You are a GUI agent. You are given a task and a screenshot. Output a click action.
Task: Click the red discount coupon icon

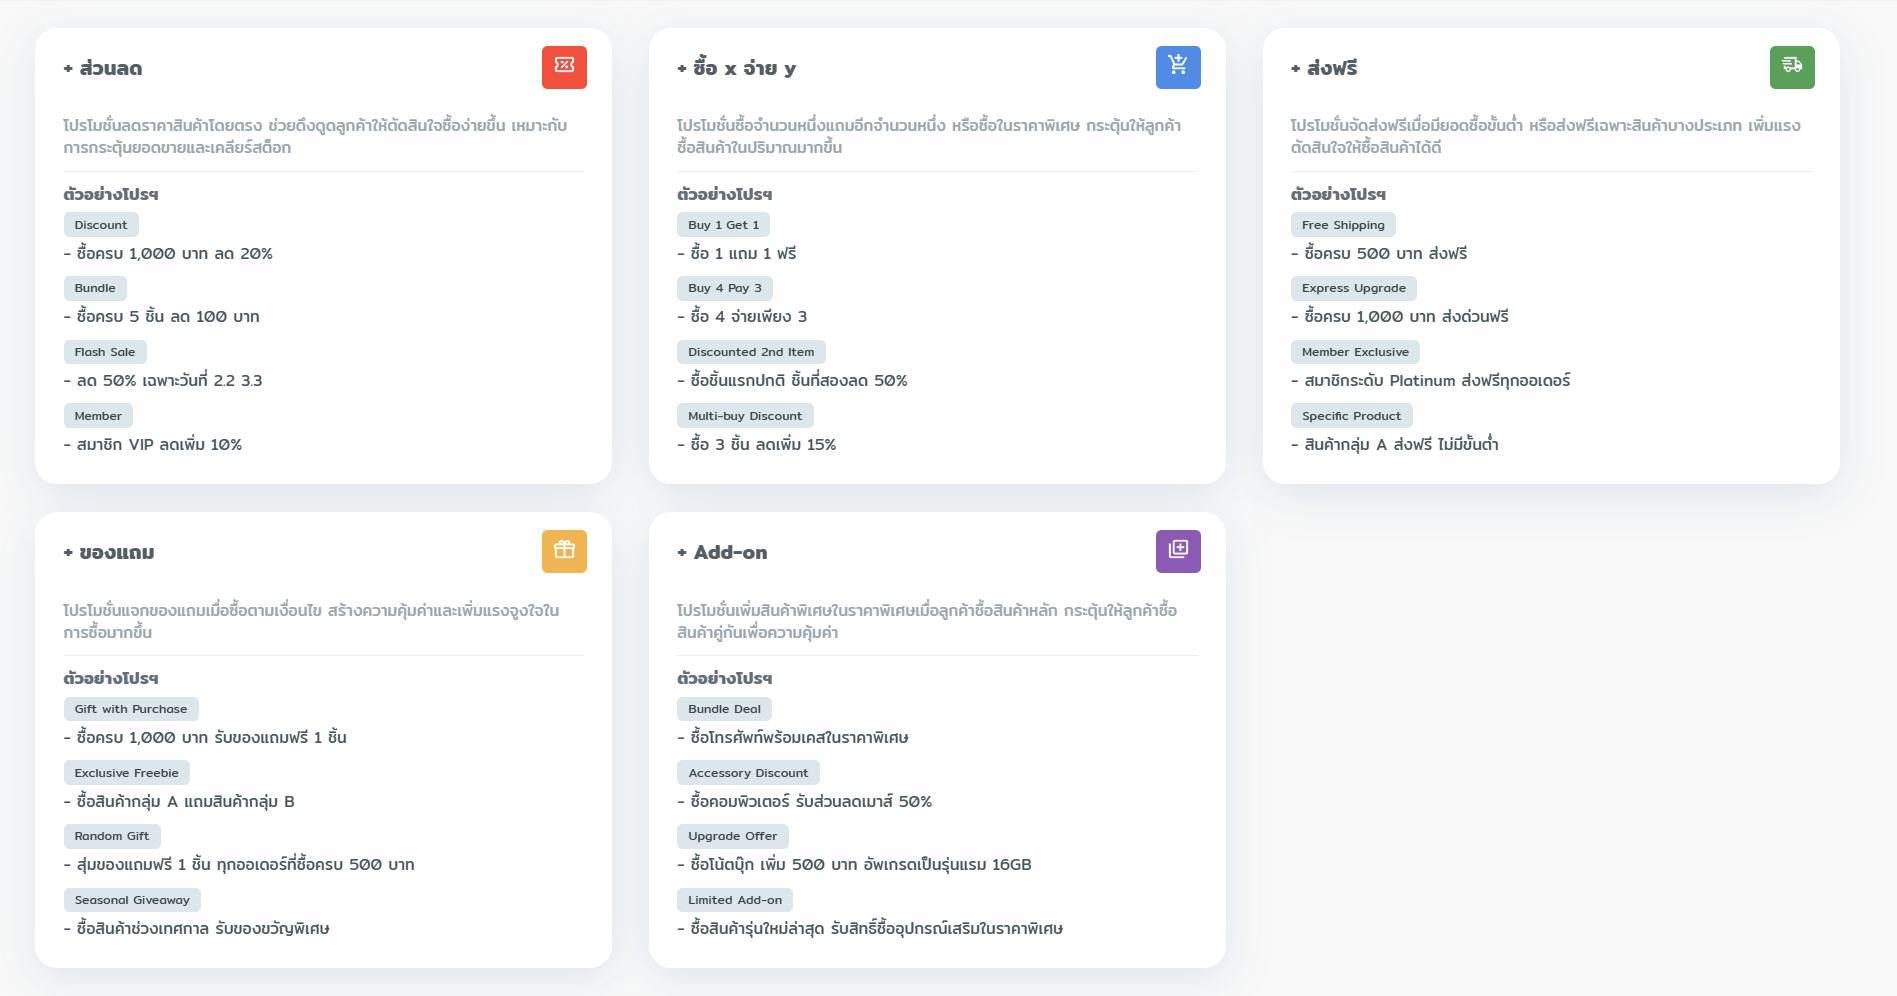coord(564,67)
